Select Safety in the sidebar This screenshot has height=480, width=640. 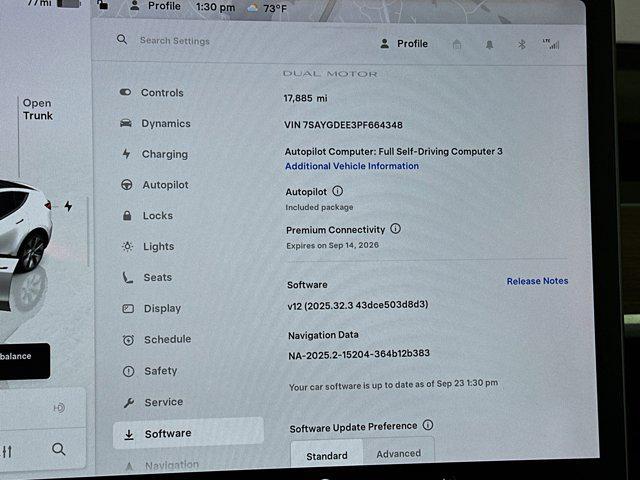pyautogui.click(x=150, y=371)
